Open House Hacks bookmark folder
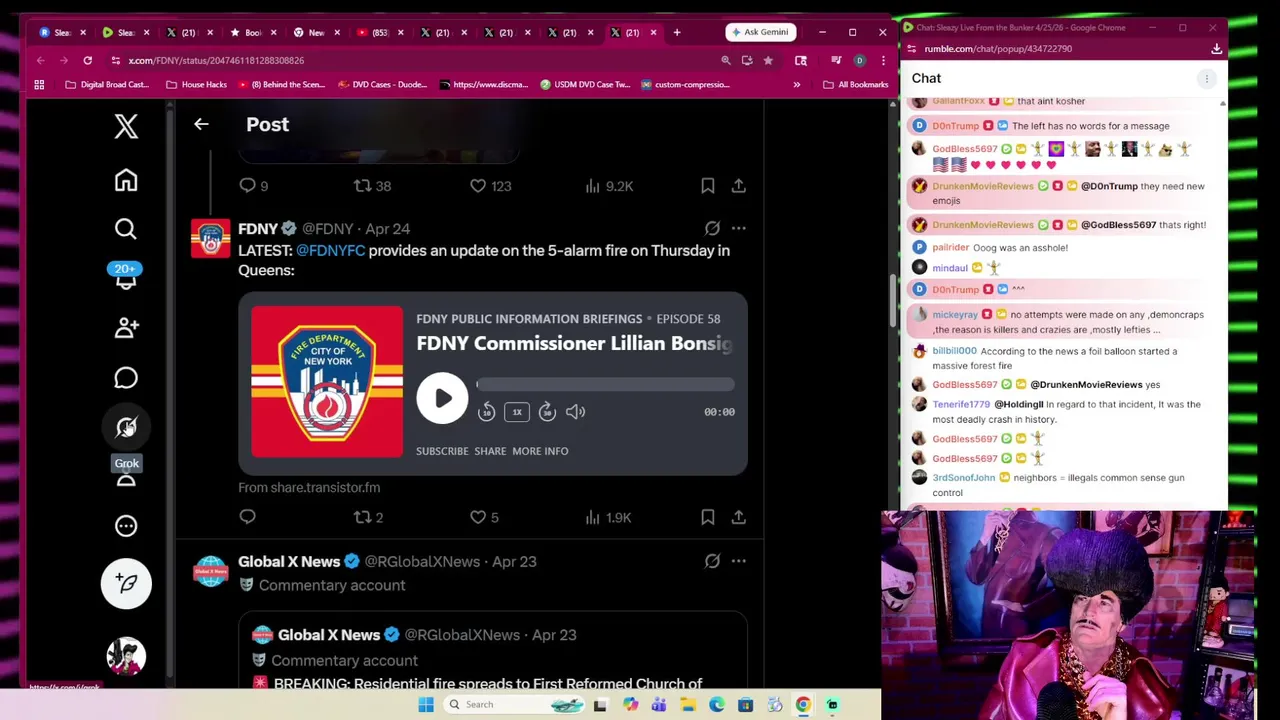 click(197, 84)
